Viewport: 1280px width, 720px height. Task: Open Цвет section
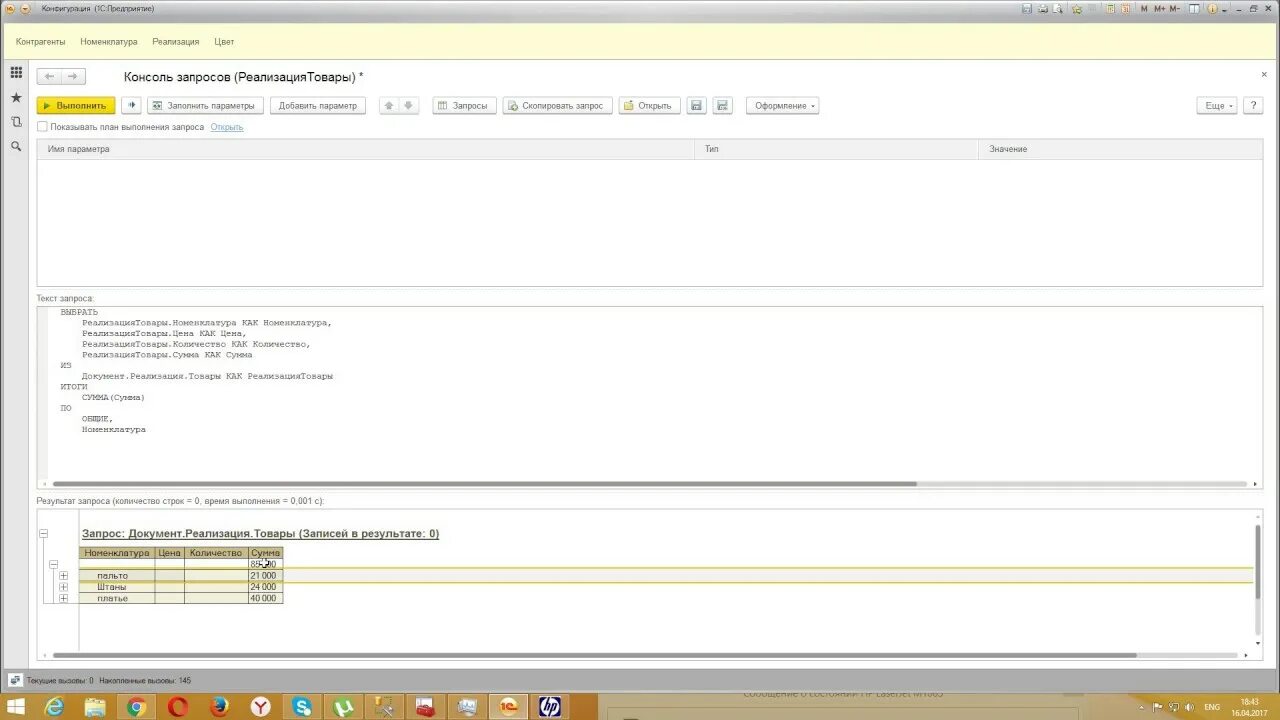224,42
